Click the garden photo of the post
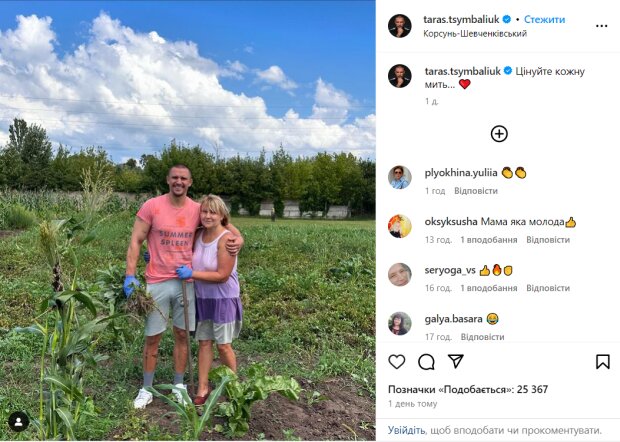 coord(187,221)
